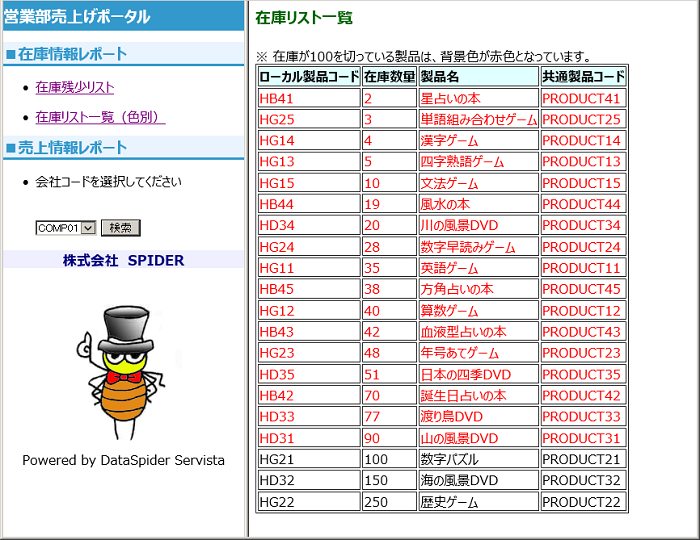Screen dimensions: 700x540
Task: Click the PRODUCT32 common code cell
Action: pyautogui.click(x=583, y=481)
